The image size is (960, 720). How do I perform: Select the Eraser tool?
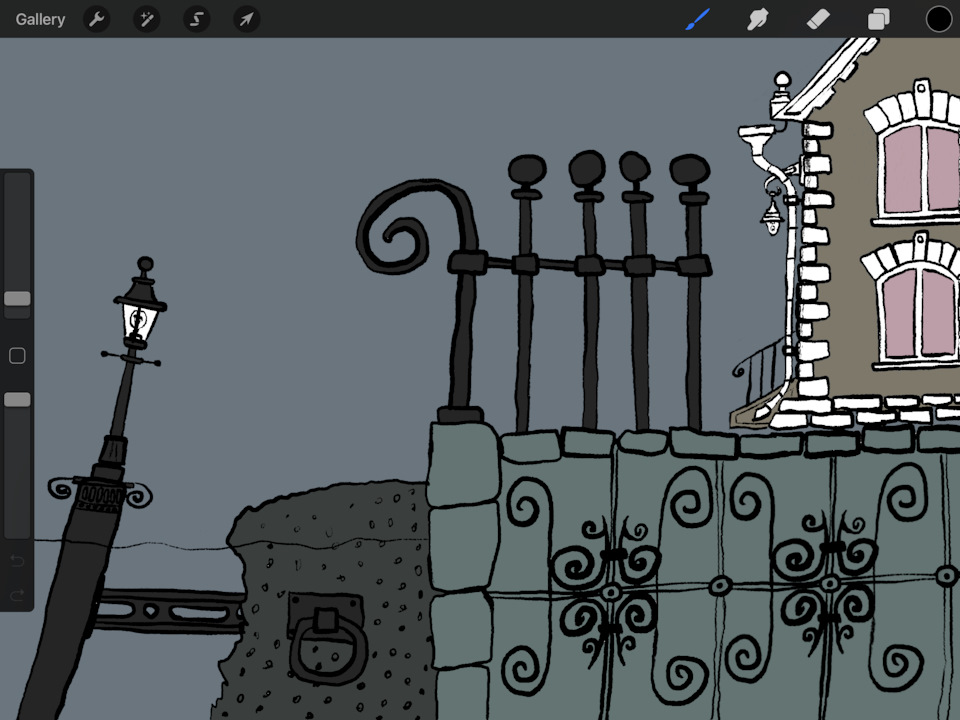coord(819,19)
